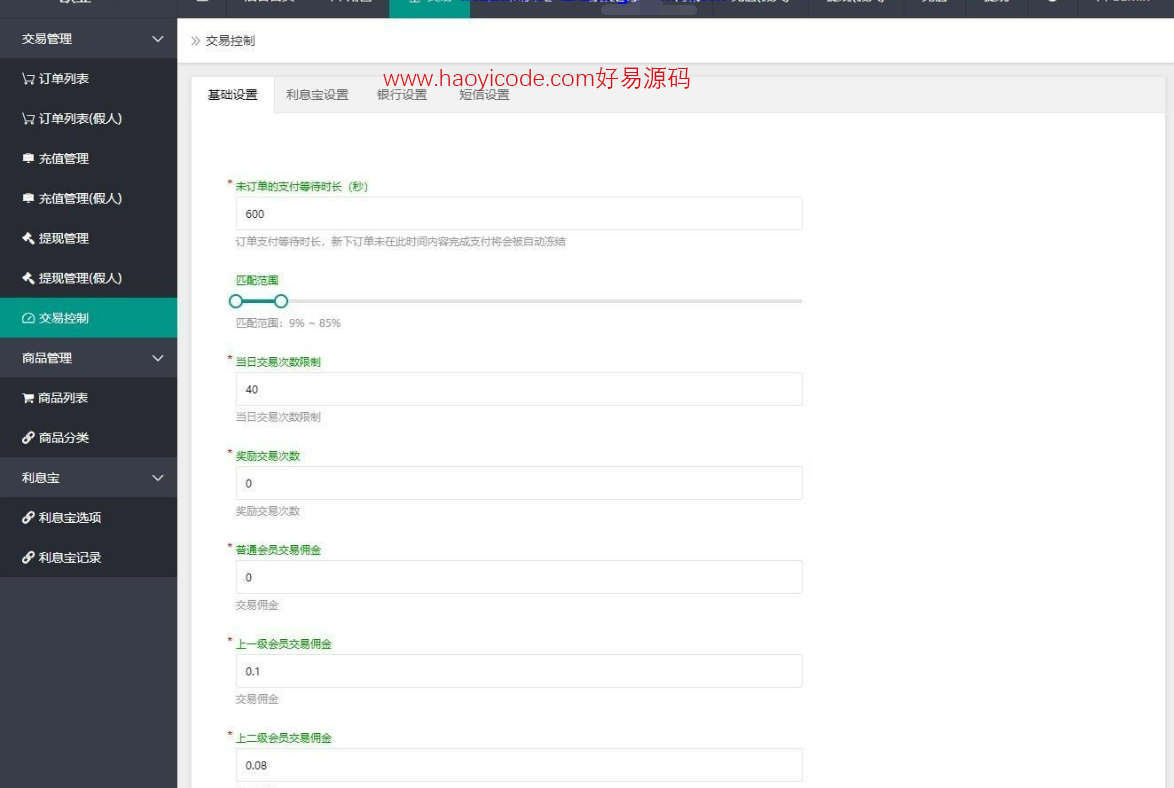Click the icon beside 充值管理
1174x788 pixels.
28,159
